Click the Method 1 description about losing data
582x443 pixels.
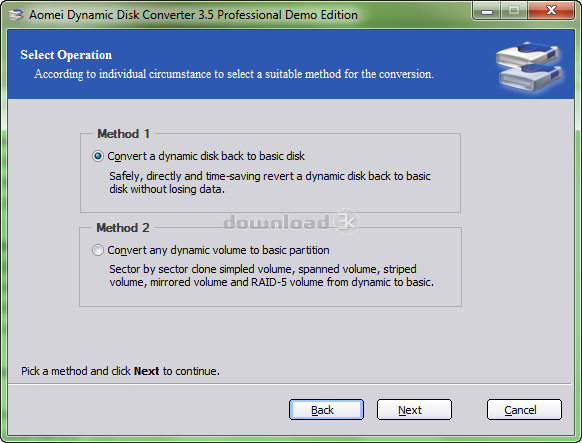[x=270, y=183]
